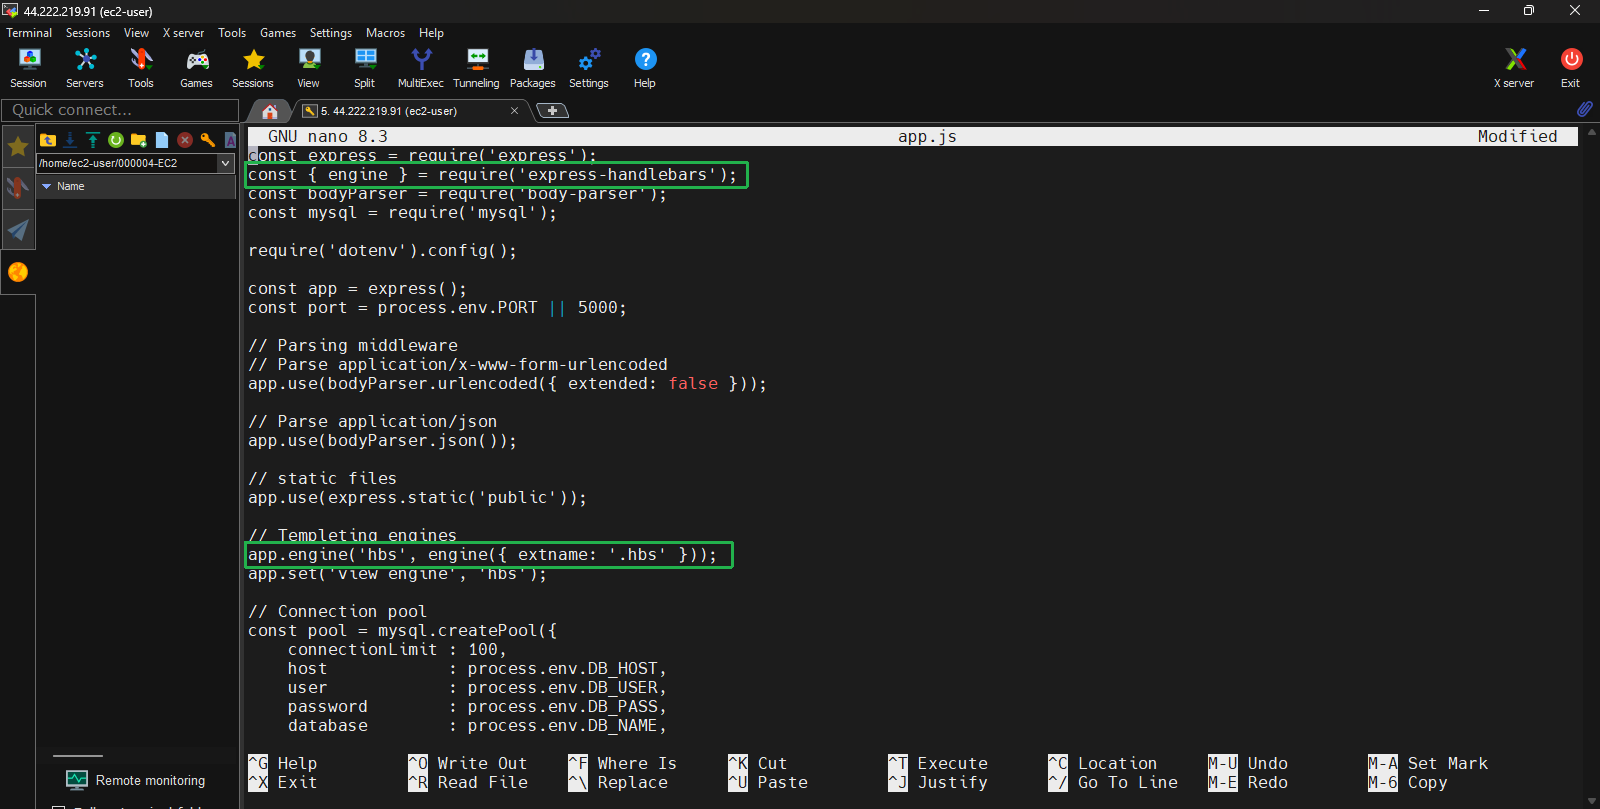Upload files with green up-arrow icon
1600x809 pixels.
(93, 140)
